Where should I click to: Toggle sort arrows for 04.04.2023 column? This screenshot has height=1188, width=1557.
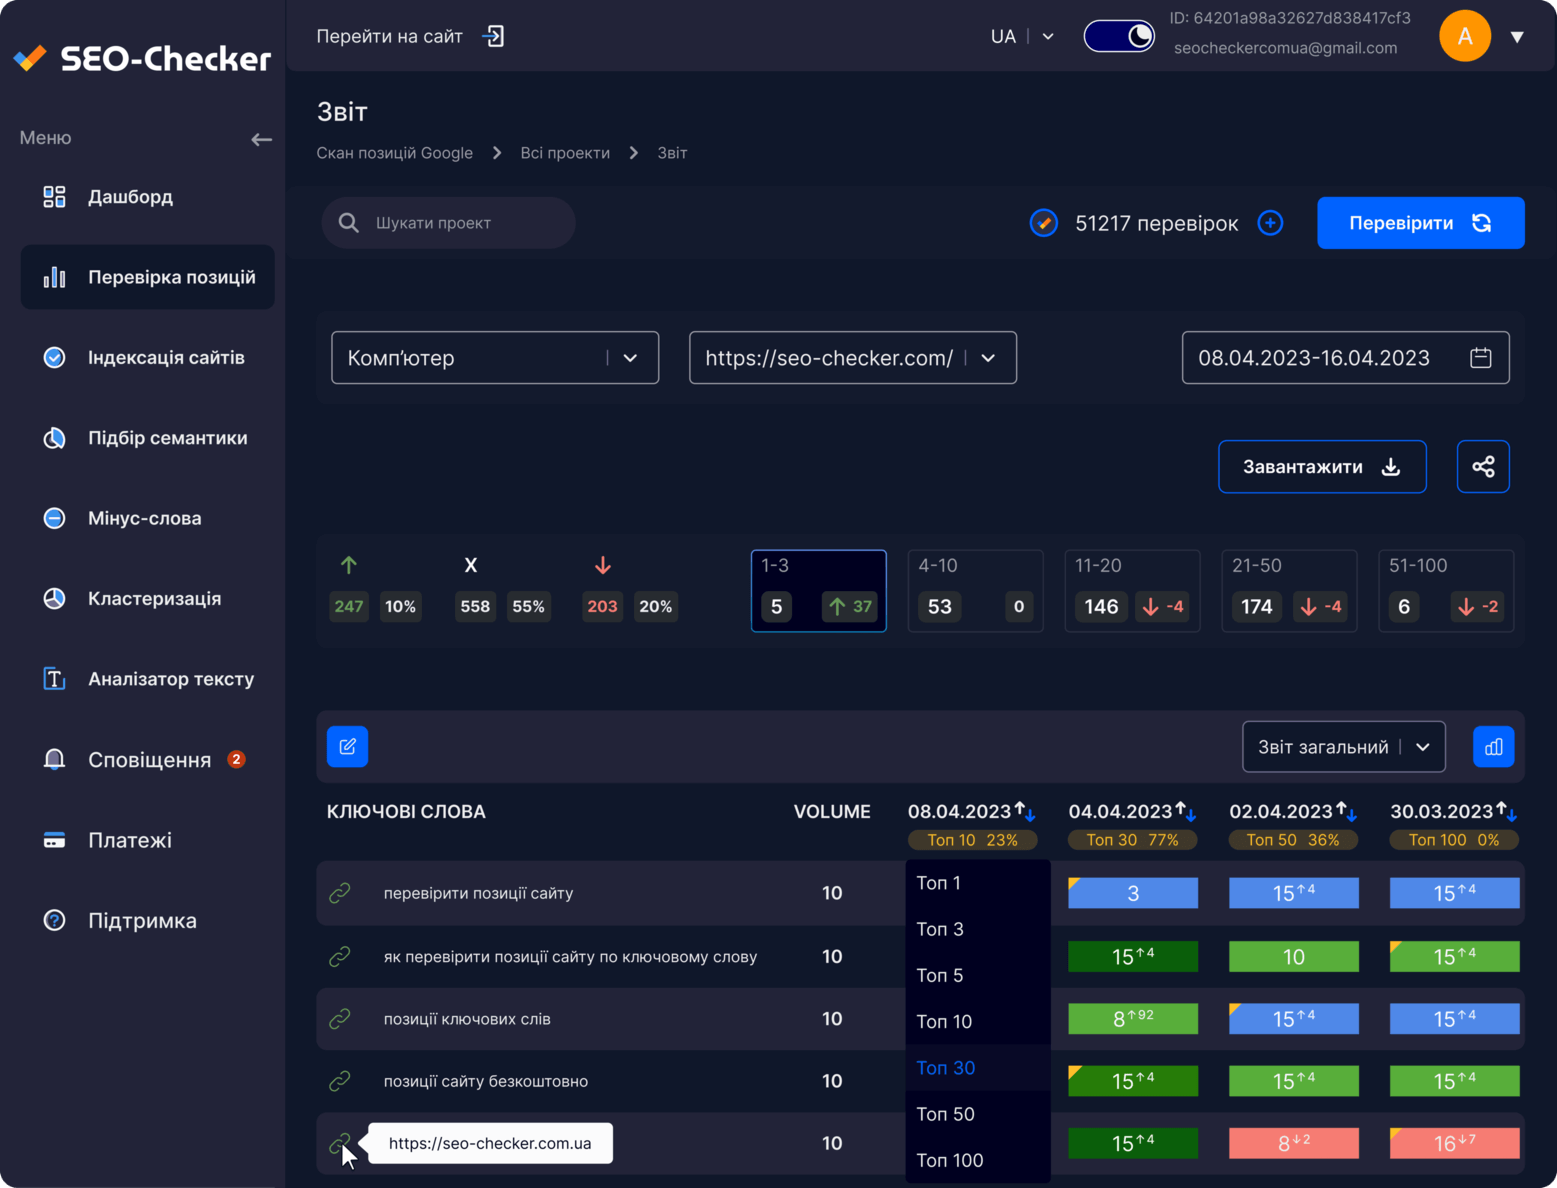pyautogui.click(x=1185, y=811)
